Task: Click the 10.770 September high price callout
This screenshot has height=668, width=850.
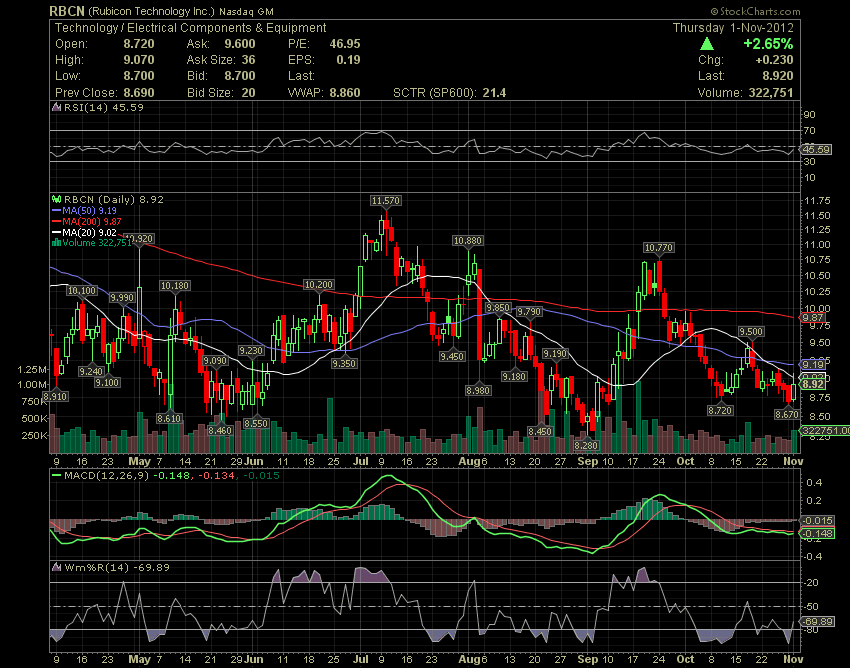Action: click(x=659, y=248)
